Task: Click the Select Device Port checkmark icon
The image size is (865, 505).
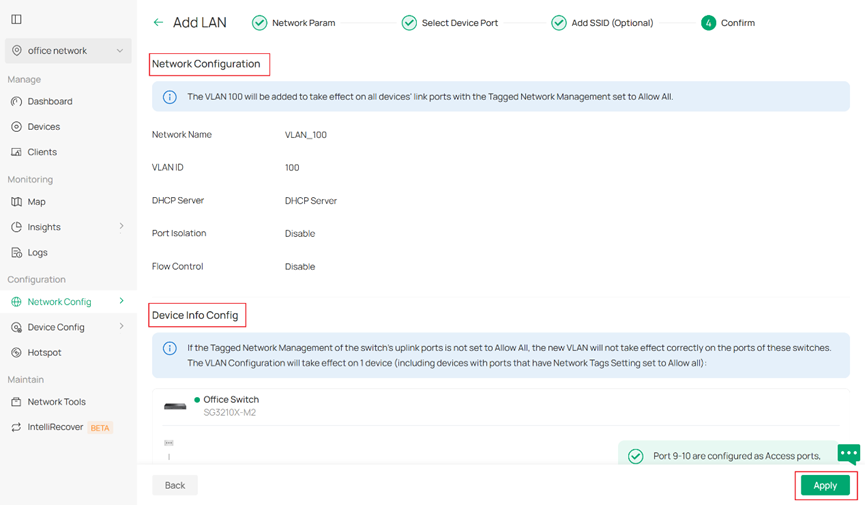Action: tap(409, 23)
